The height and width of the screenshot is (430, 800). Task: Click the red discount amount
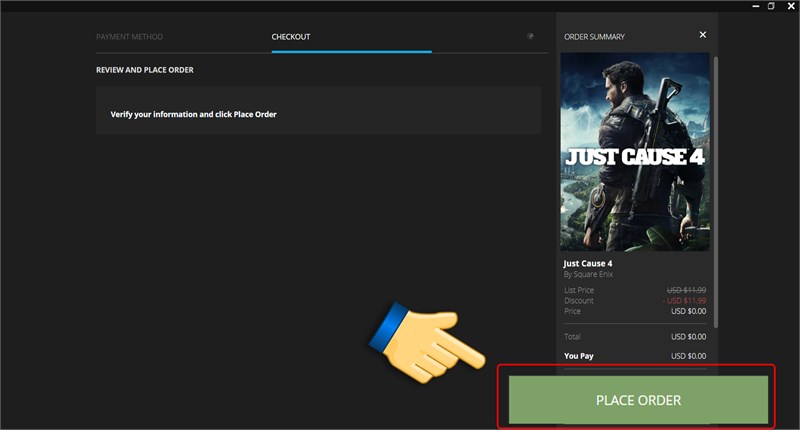click(685, 300)
